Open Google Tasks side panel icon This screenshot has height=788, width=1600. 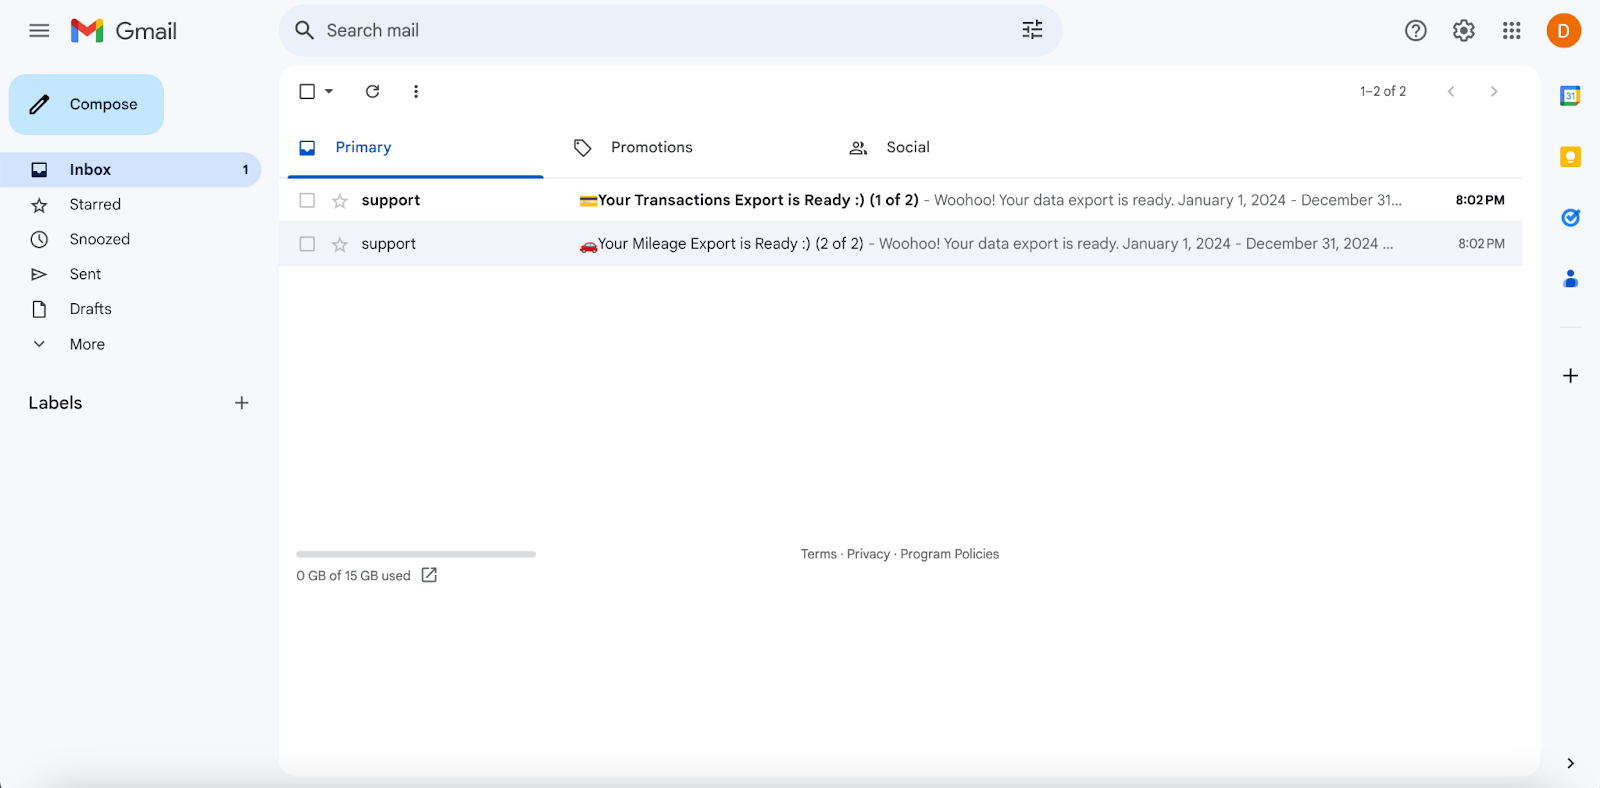tap(1570, 218)
